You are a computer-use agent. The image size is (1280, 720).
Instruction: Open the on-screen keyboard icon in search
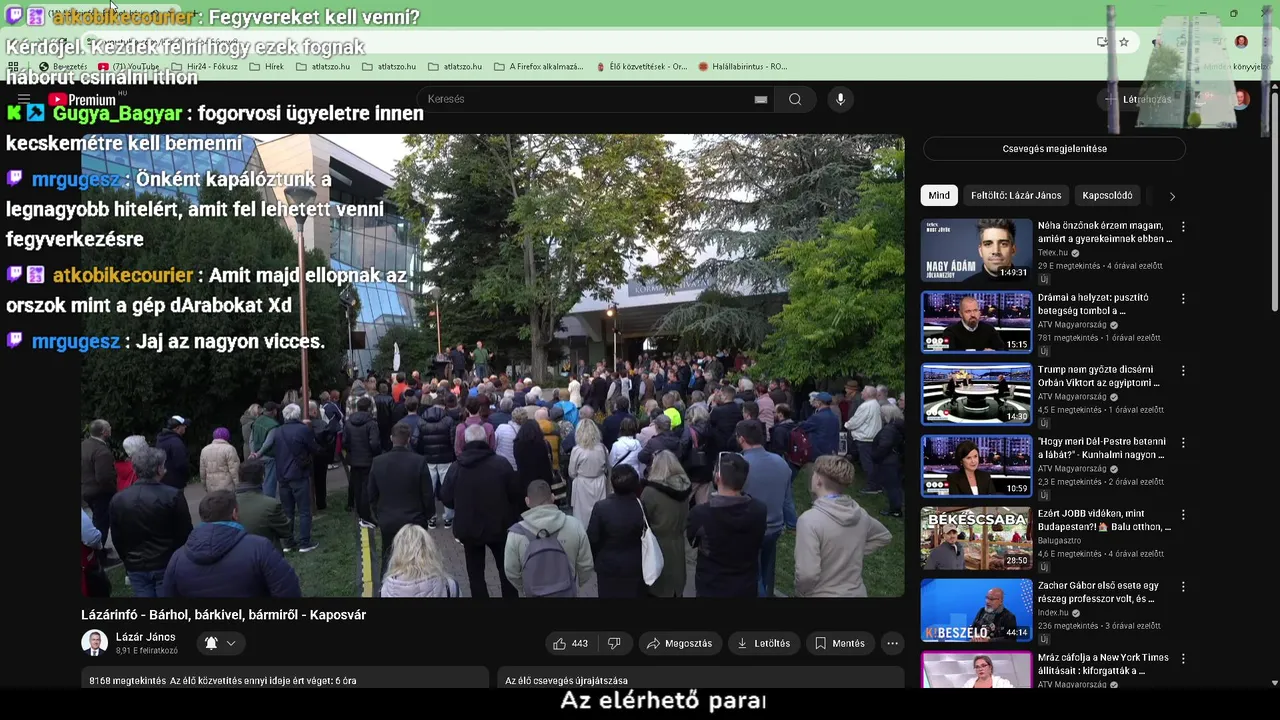(761, 99)
